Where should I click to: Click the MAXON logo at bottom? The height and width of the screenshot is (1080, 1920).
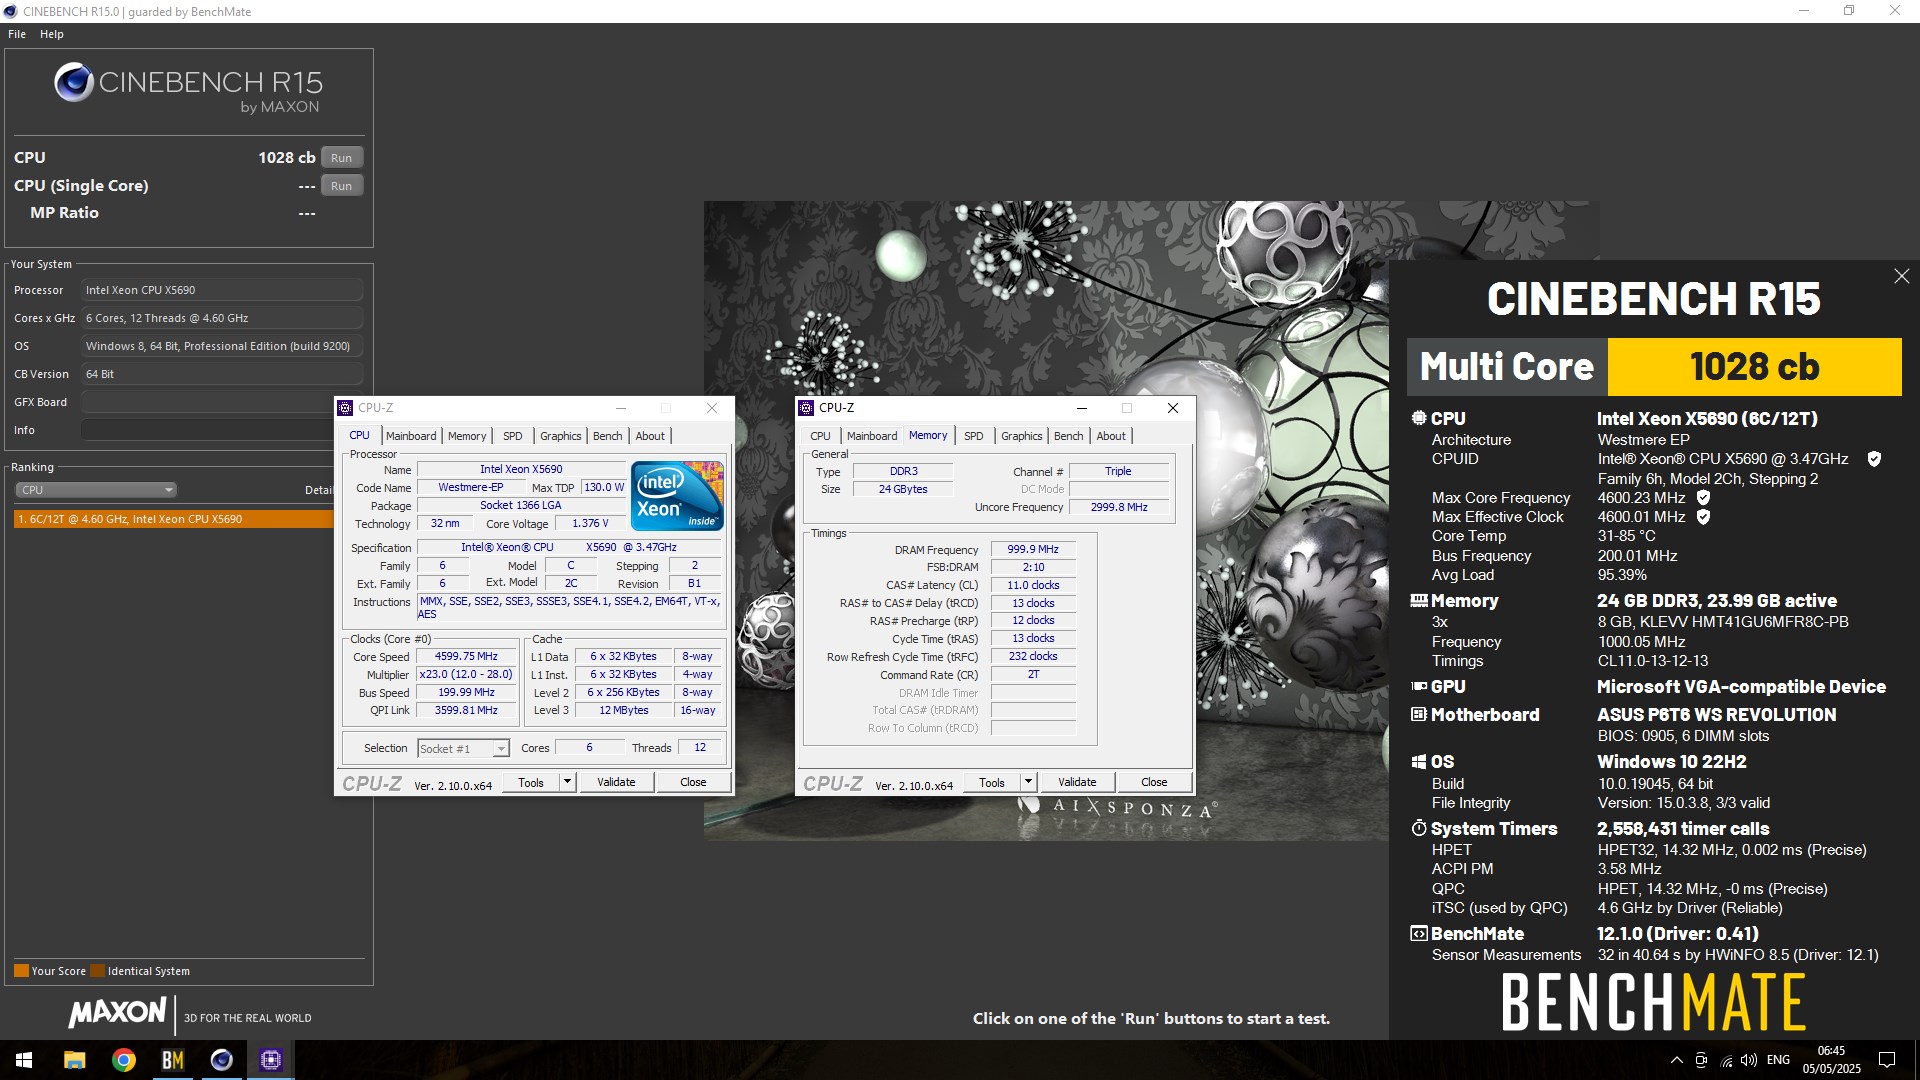tap(117, 1013)
